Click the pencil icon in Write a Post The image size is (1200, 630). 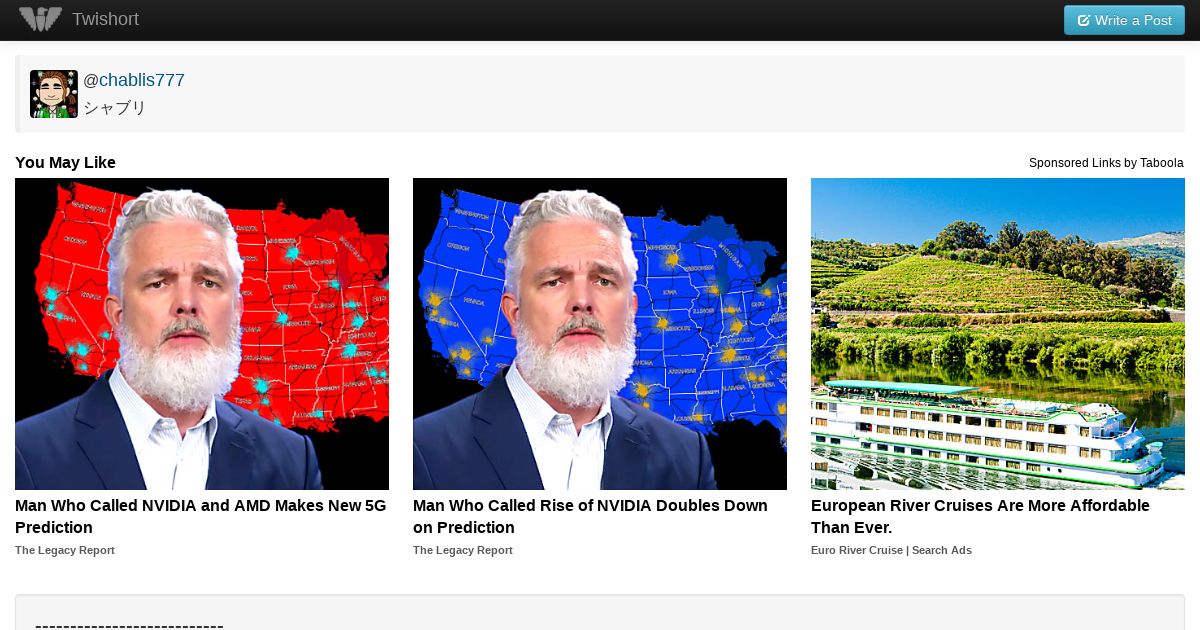point(1083,20)
